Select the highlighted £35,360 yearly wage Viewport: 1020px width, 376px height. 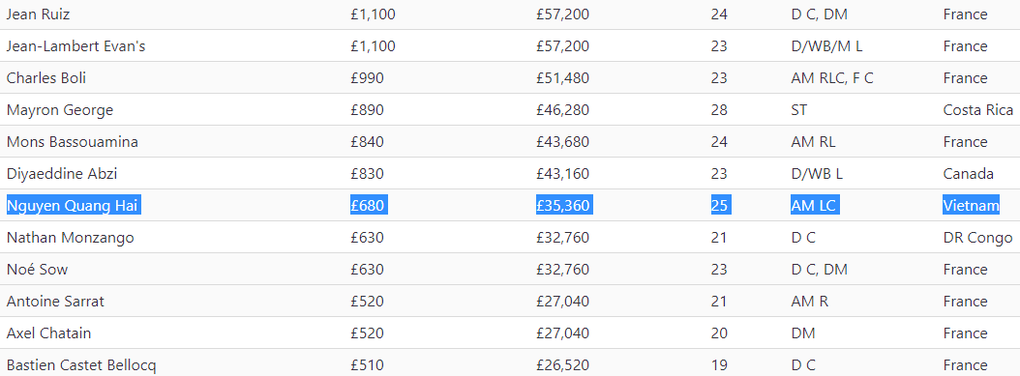563,206
